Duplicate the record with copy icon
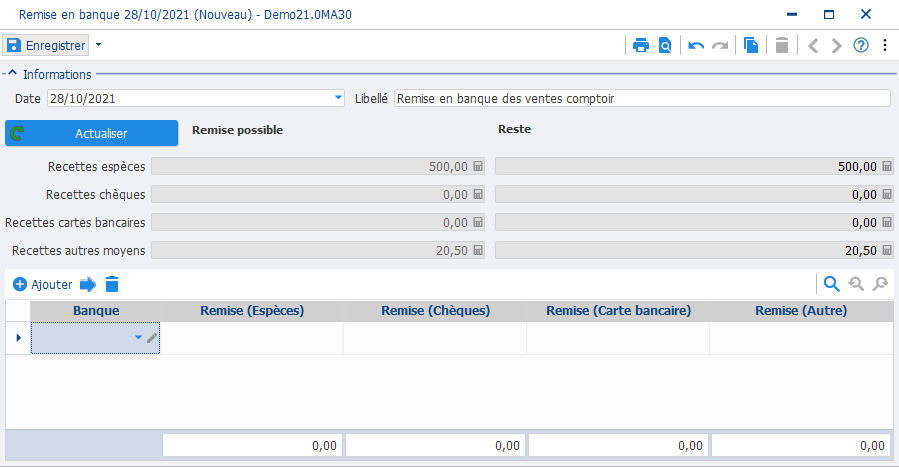The height and width of the screenshot is (467, 899). [751, 45]
